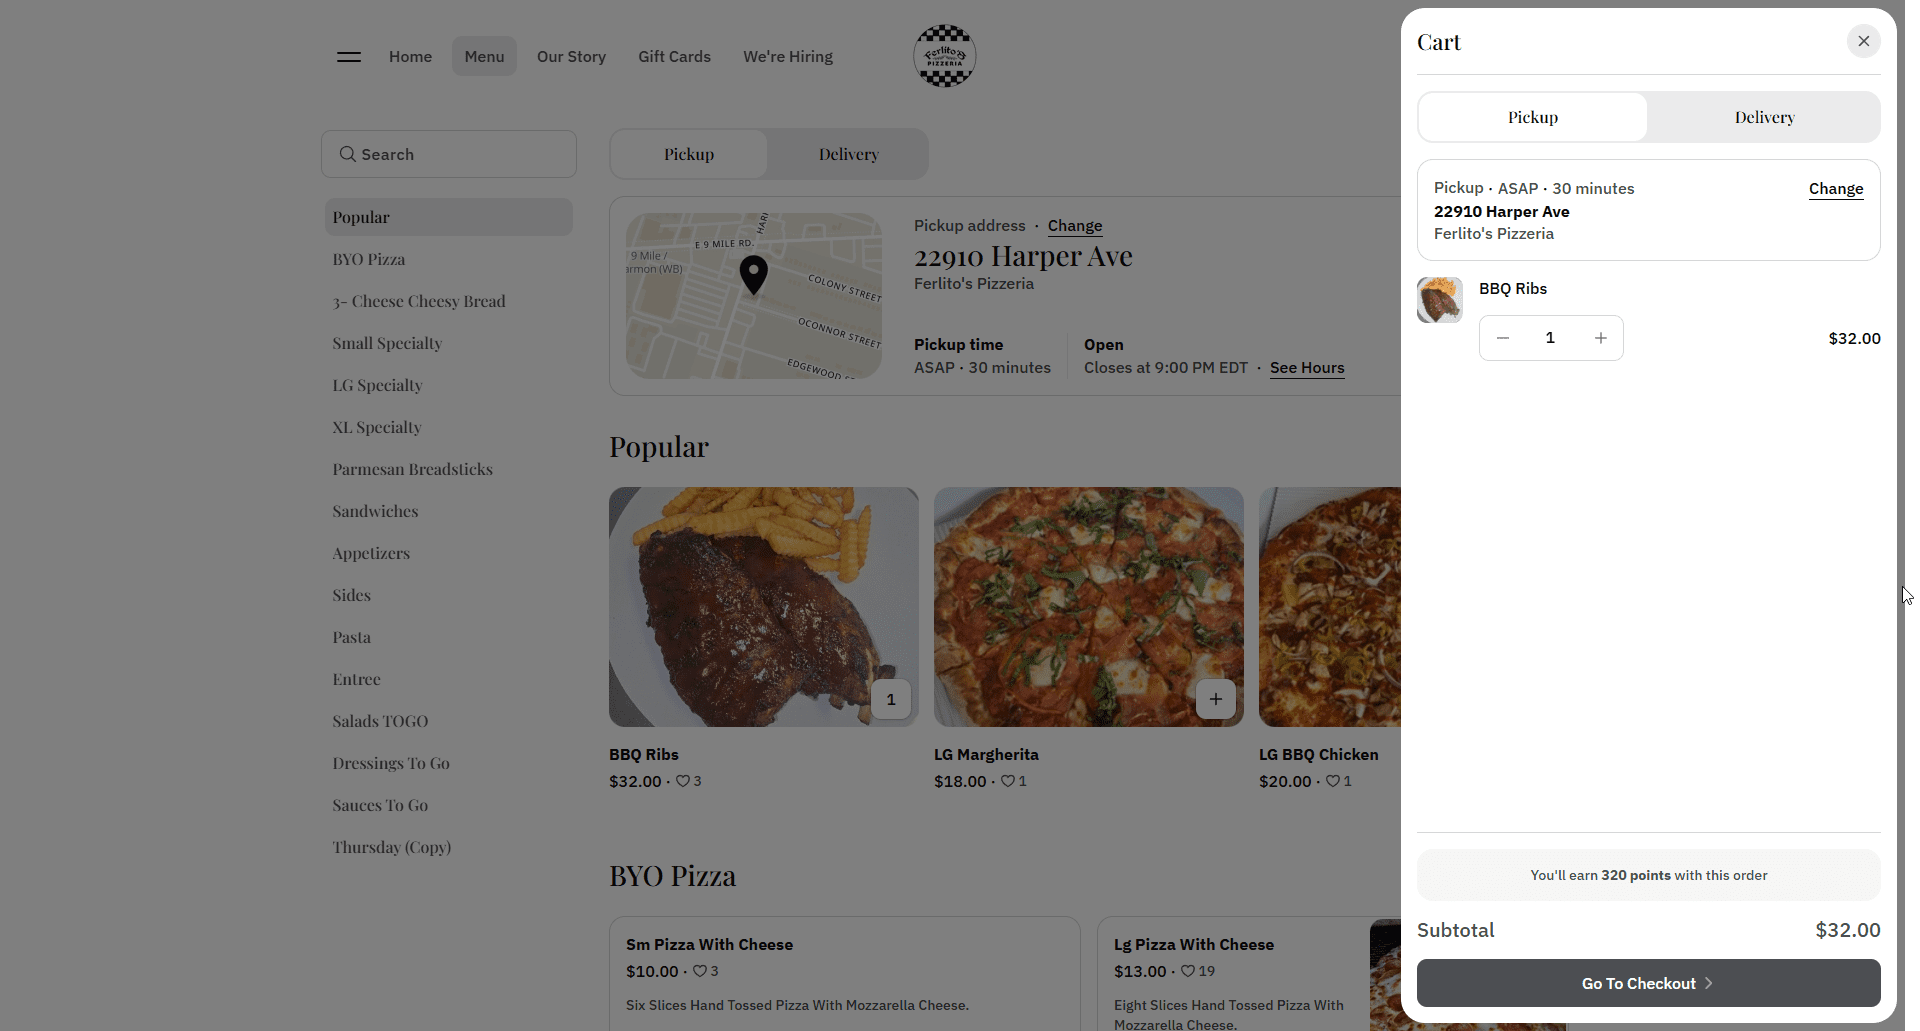
Task: Click the map location pin
Action: (753, 274)
